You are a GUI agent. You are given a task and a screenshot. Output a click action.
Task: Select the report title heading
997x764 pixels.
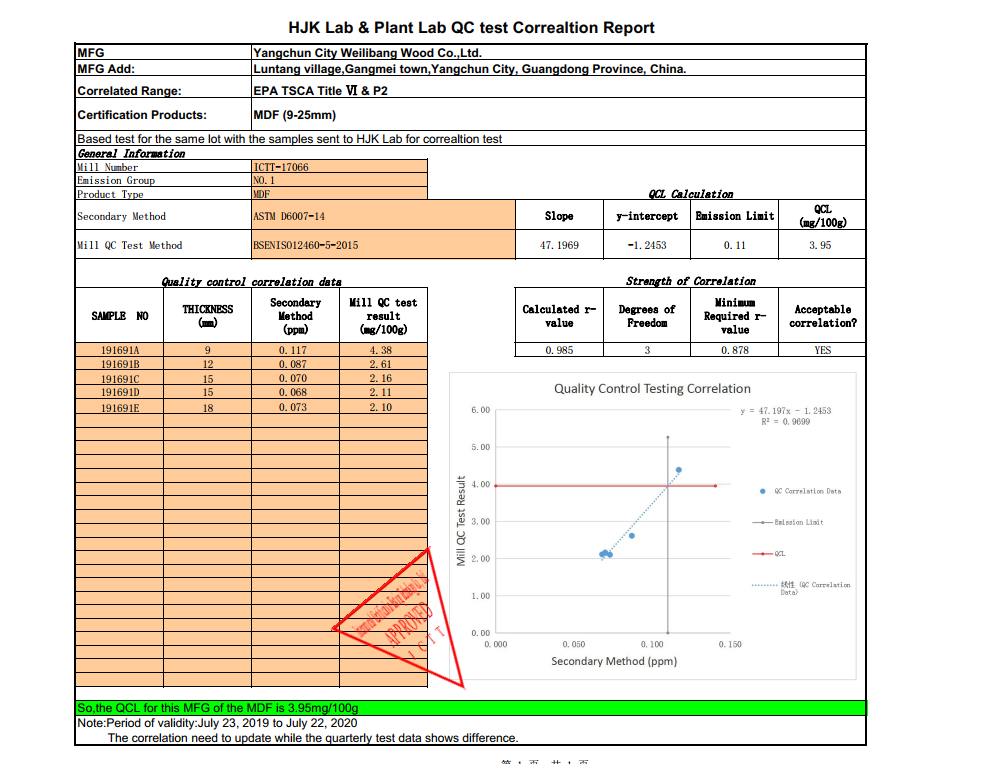[x=471, y=28]
